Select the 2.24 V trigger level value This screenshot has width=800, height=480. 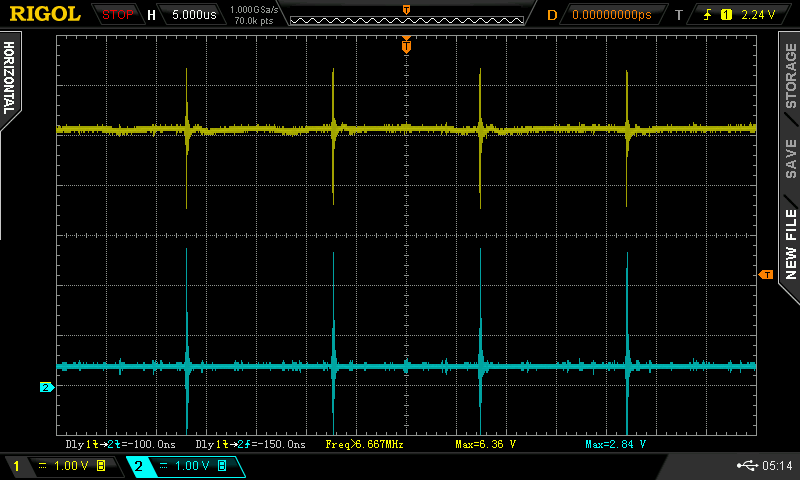pos(759,15)
